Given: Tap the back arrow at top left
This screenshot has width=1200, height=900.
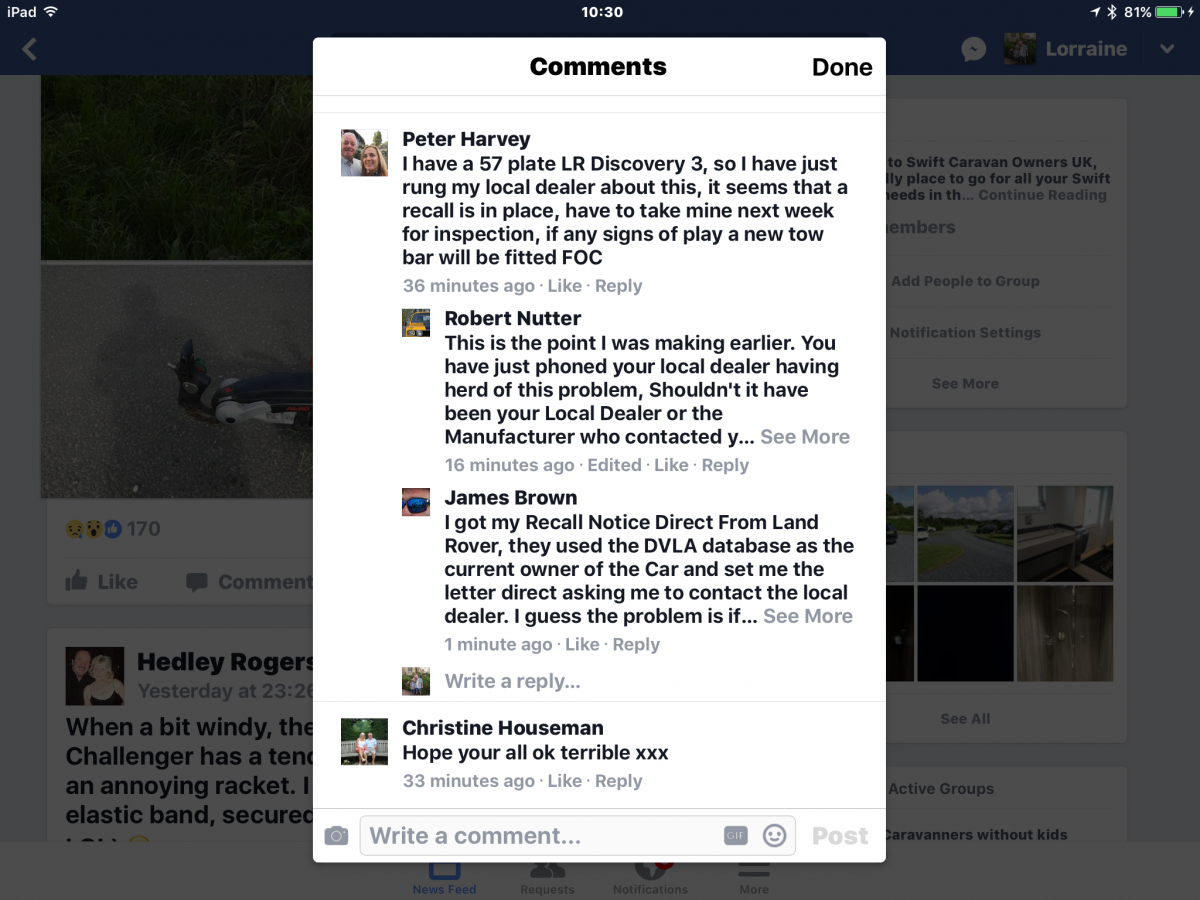Looking at the screenshot, I should tap(29, 48).
